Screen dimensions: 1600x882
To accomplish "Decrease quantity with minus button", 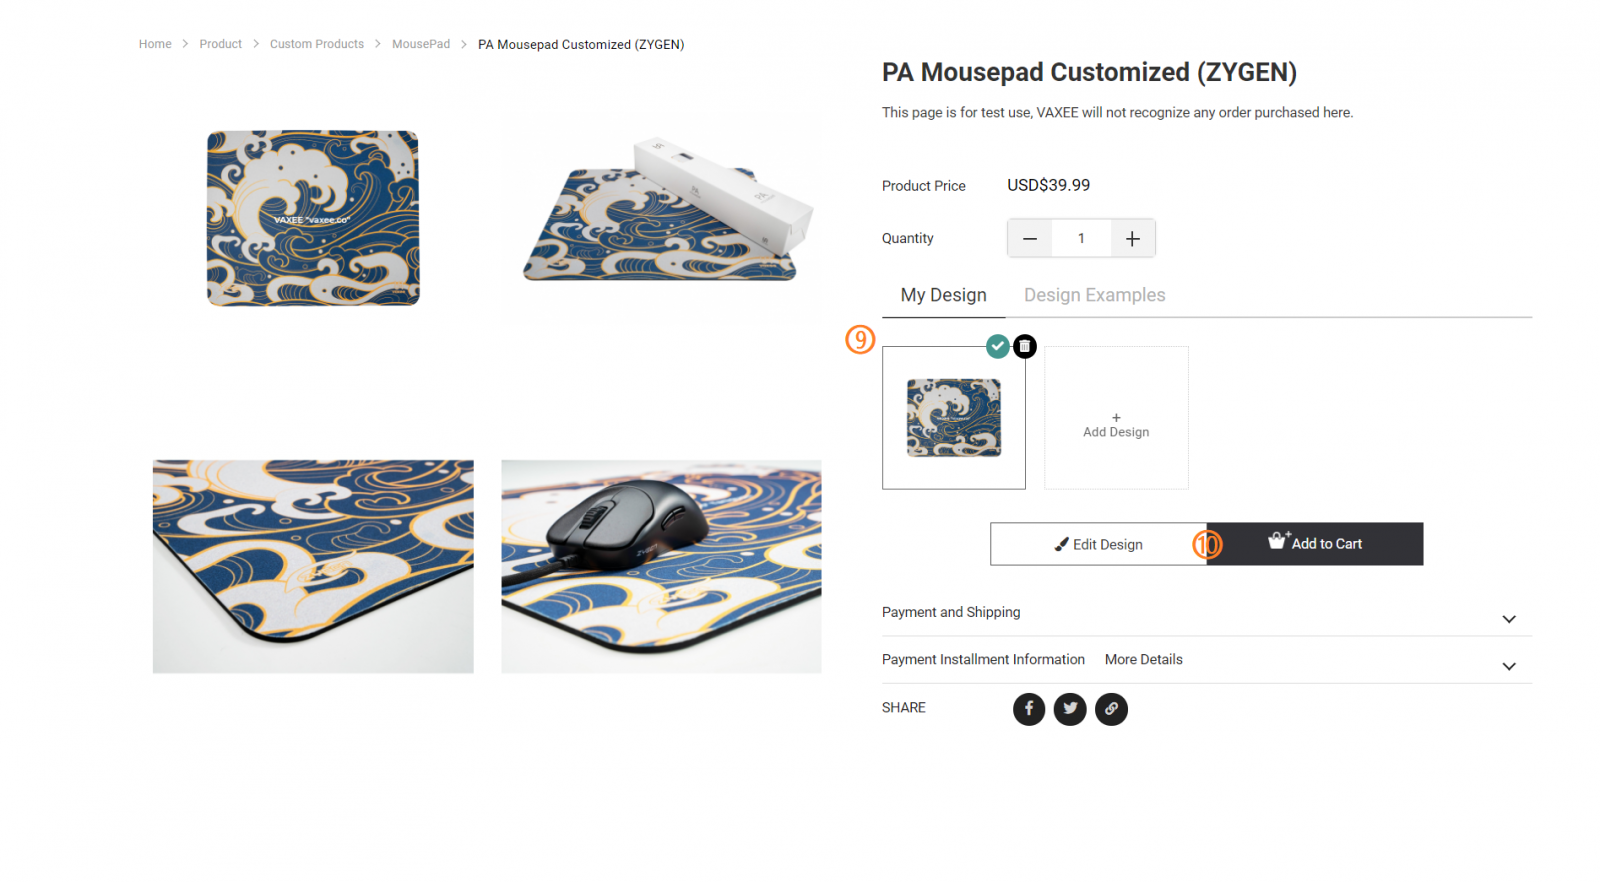I will point(1030,238).
